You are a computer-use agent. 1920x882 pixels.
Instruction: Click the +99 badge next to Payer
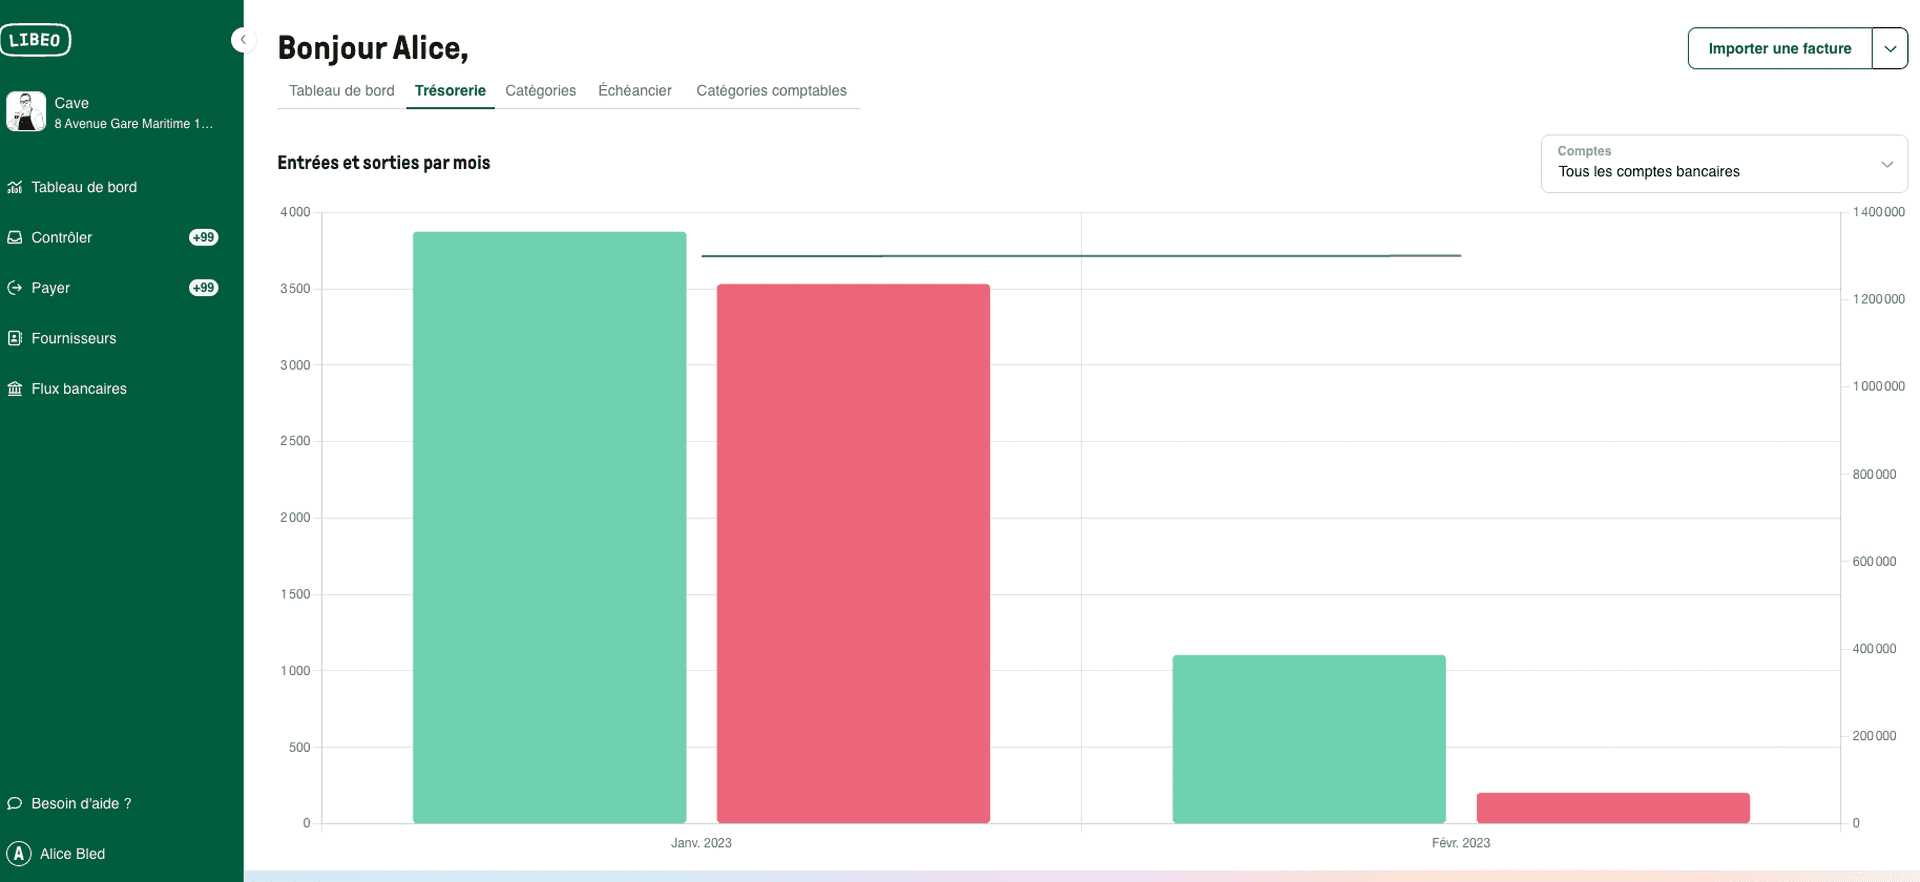[x=204, y=288]
